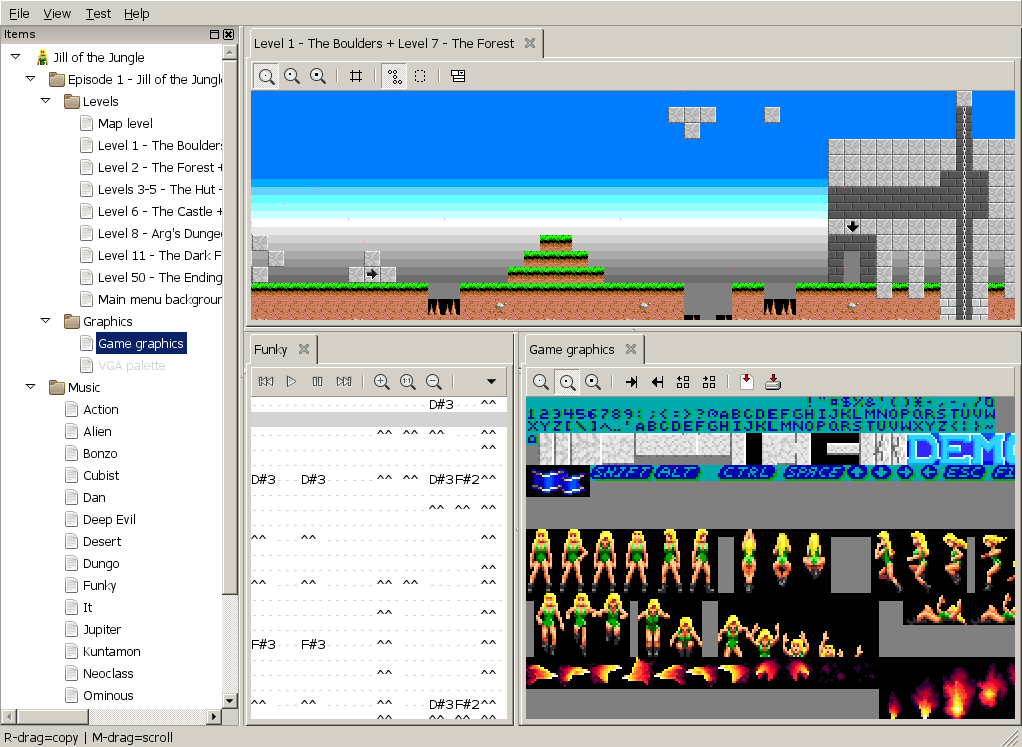1022x747 pixels.
Task: Select the Deep Evil song
Action: pos(109,520)
